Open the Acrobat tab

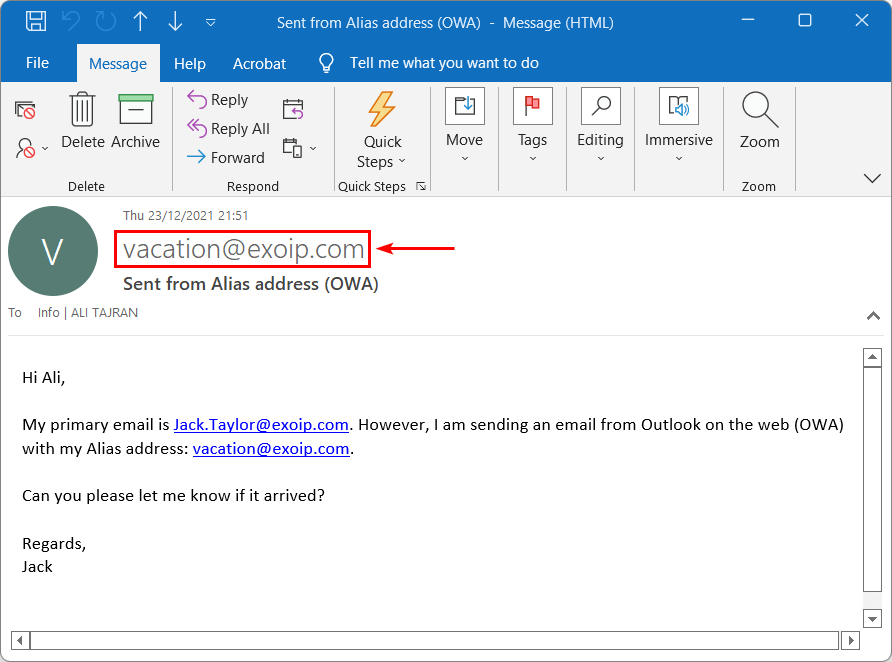click(x=259, y=64)
